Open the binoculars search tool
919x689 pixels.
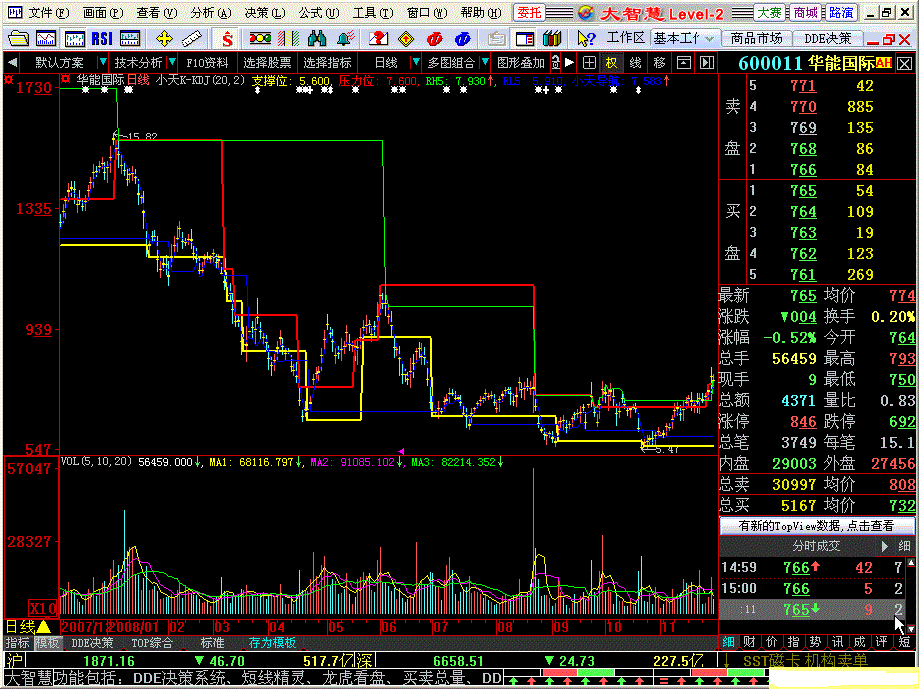[317, 39]
